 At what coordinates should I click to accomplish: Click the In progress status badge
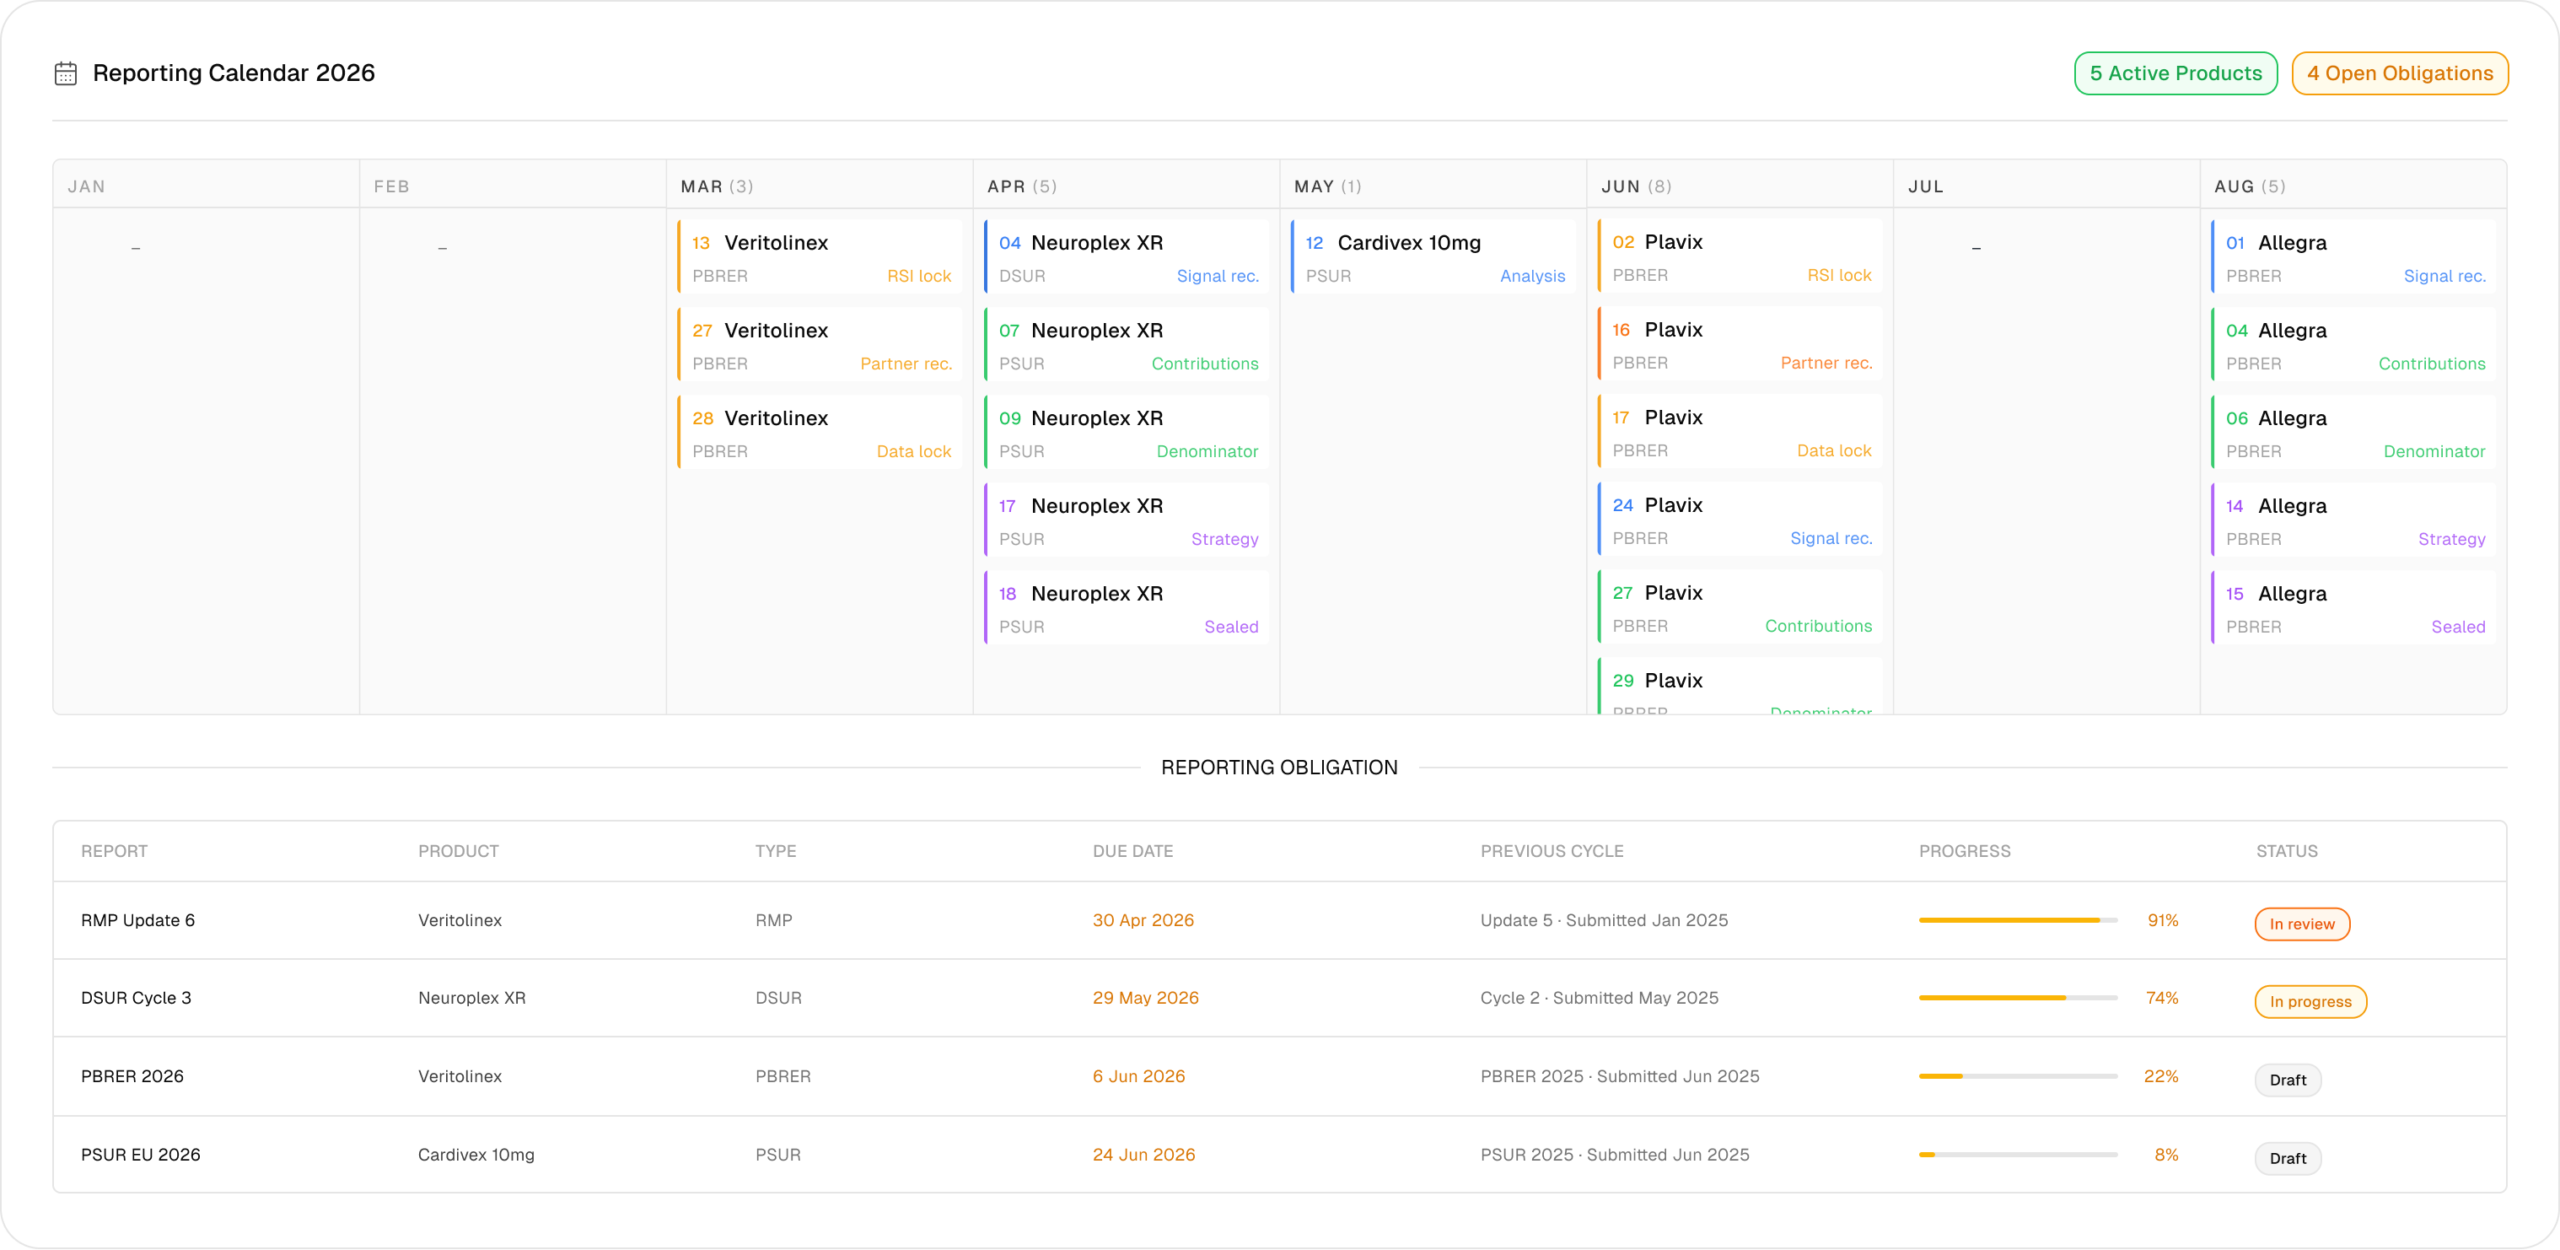2310,1001
